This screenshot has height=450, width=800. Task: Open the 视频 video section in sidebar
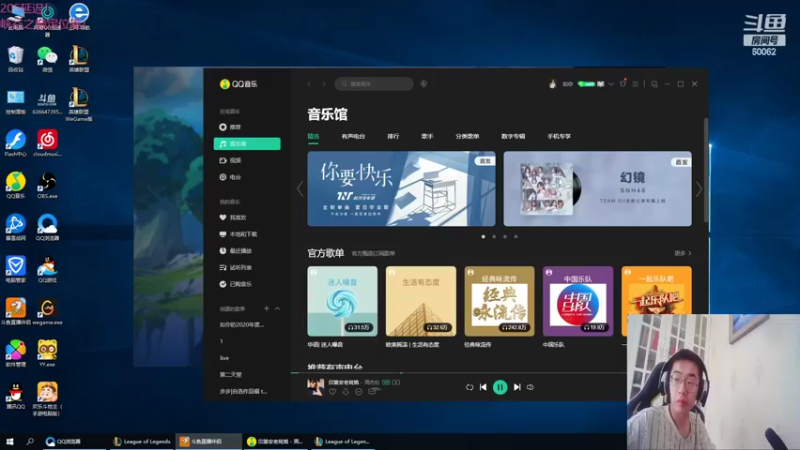click(230, 160)
